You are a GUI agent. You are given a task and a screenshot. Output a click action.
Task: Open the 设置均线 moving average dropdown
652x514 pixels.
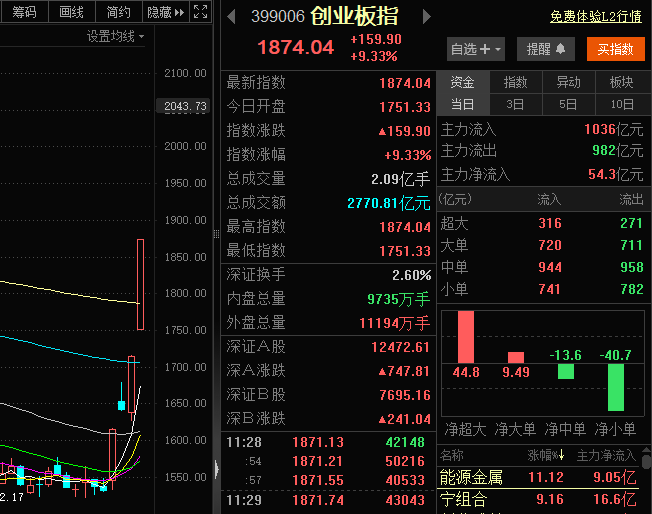[116, 37]
